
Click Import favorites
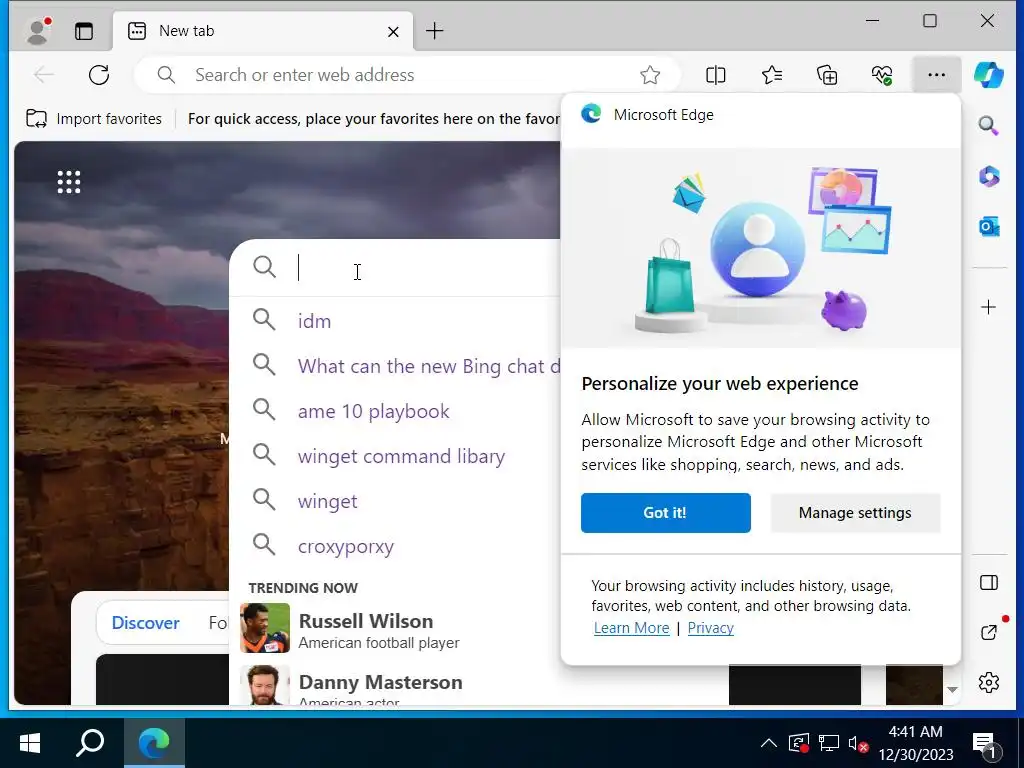tap(94, 119)
